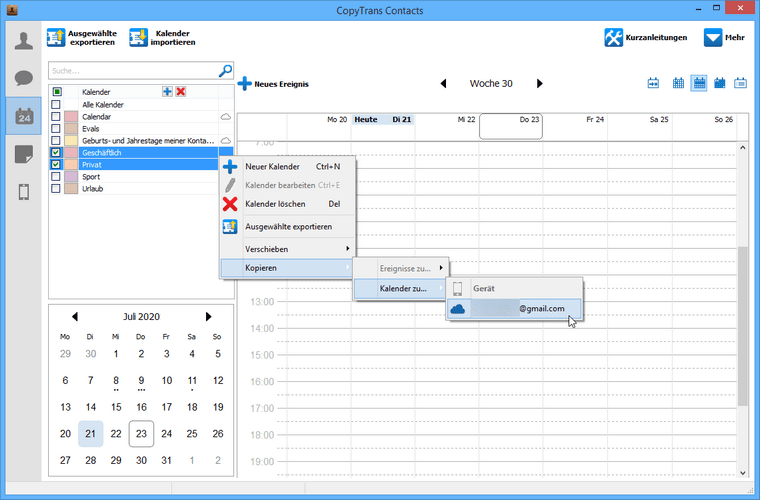Select July 9 in mini calendar
Viewport: 760px width, 500px height.
(141, 381)
